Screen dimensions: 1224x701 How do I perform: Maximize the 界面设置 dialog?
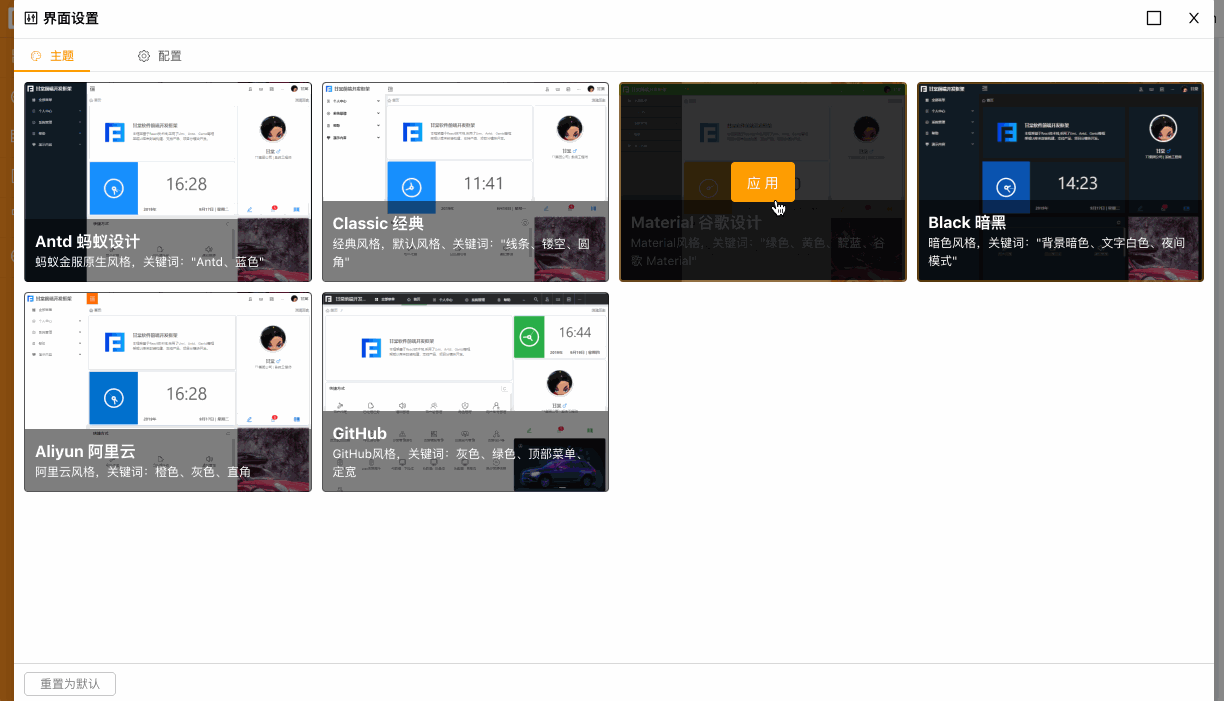(x=1154, y=18)
